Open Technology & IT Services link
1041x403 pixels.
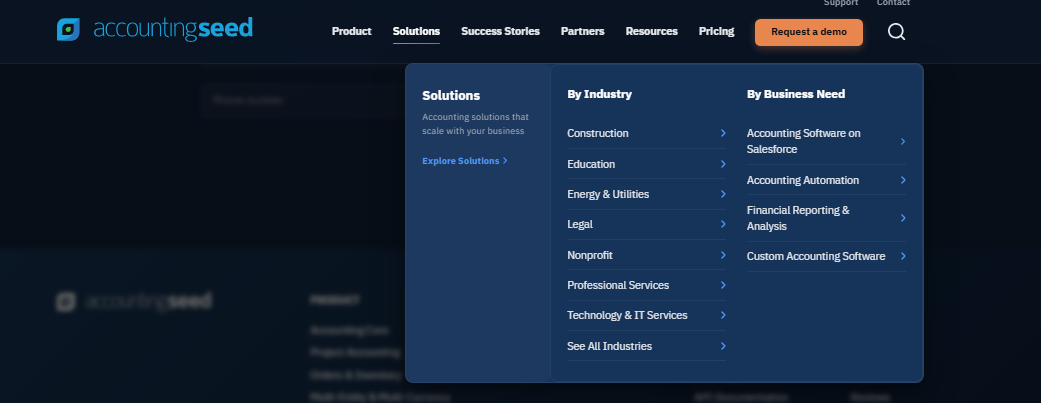(647, 315)
